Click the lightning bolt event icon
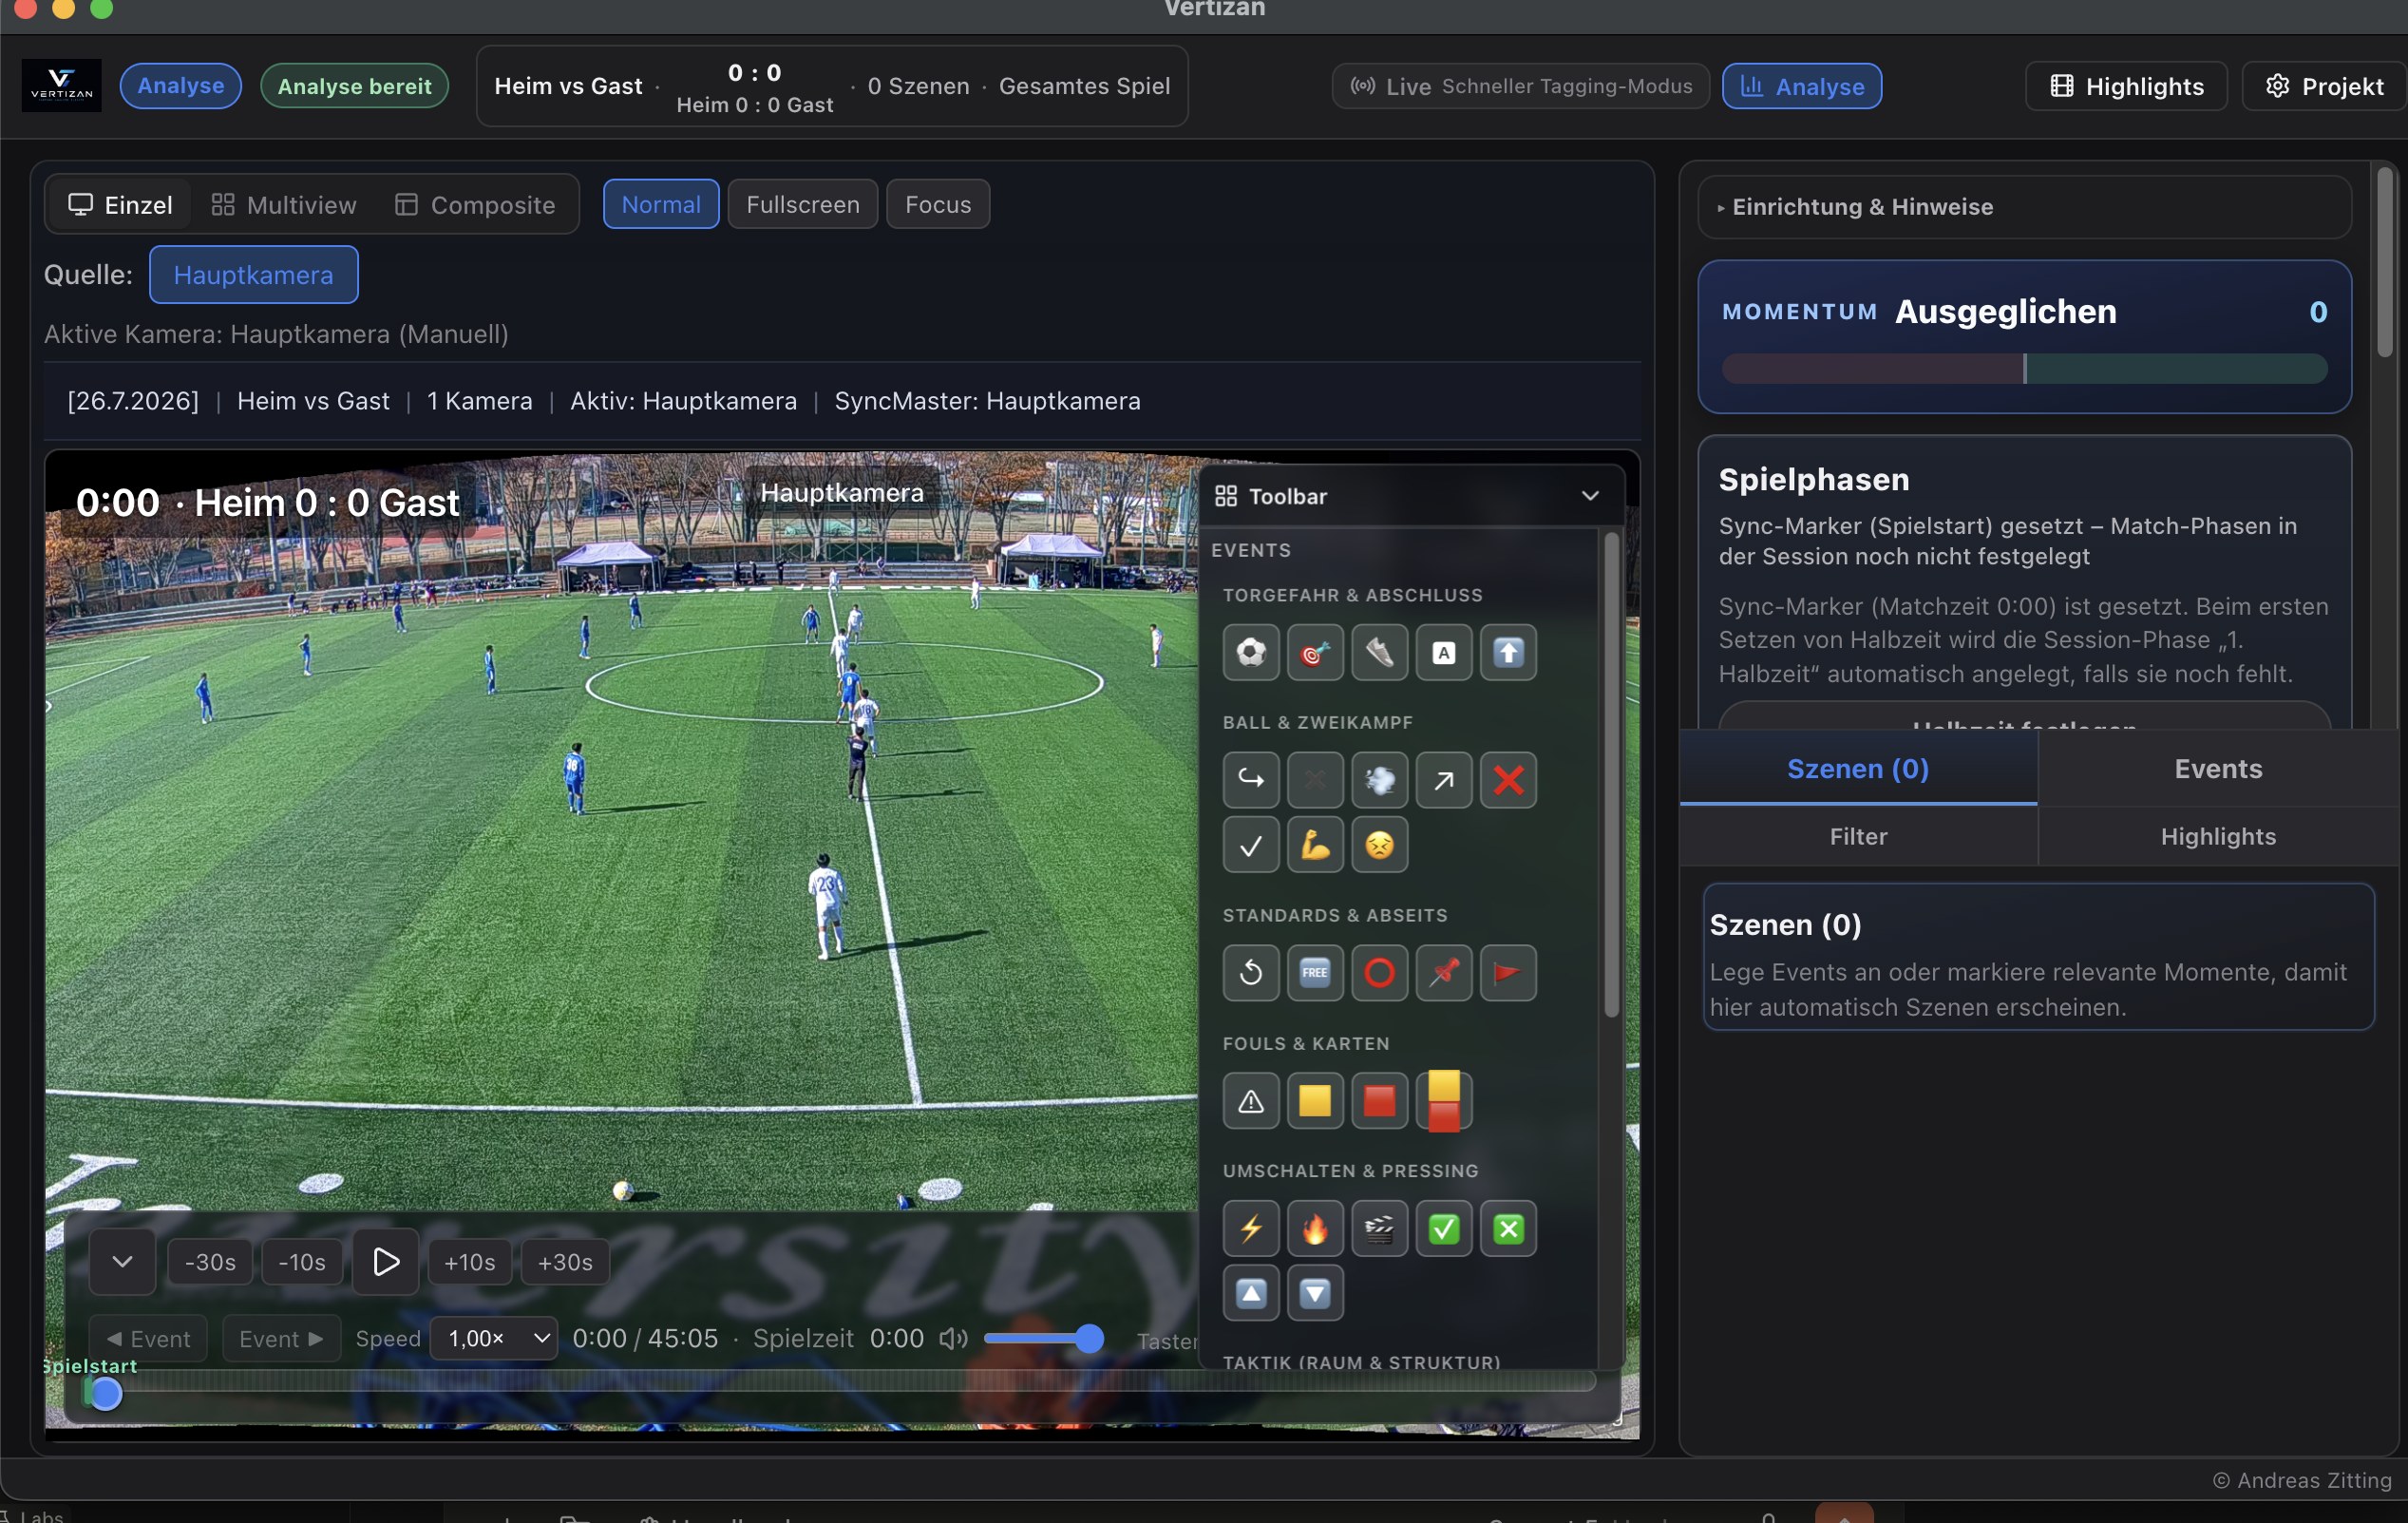Viewport: 2408px width, 1523px height. point(1250,1229)
